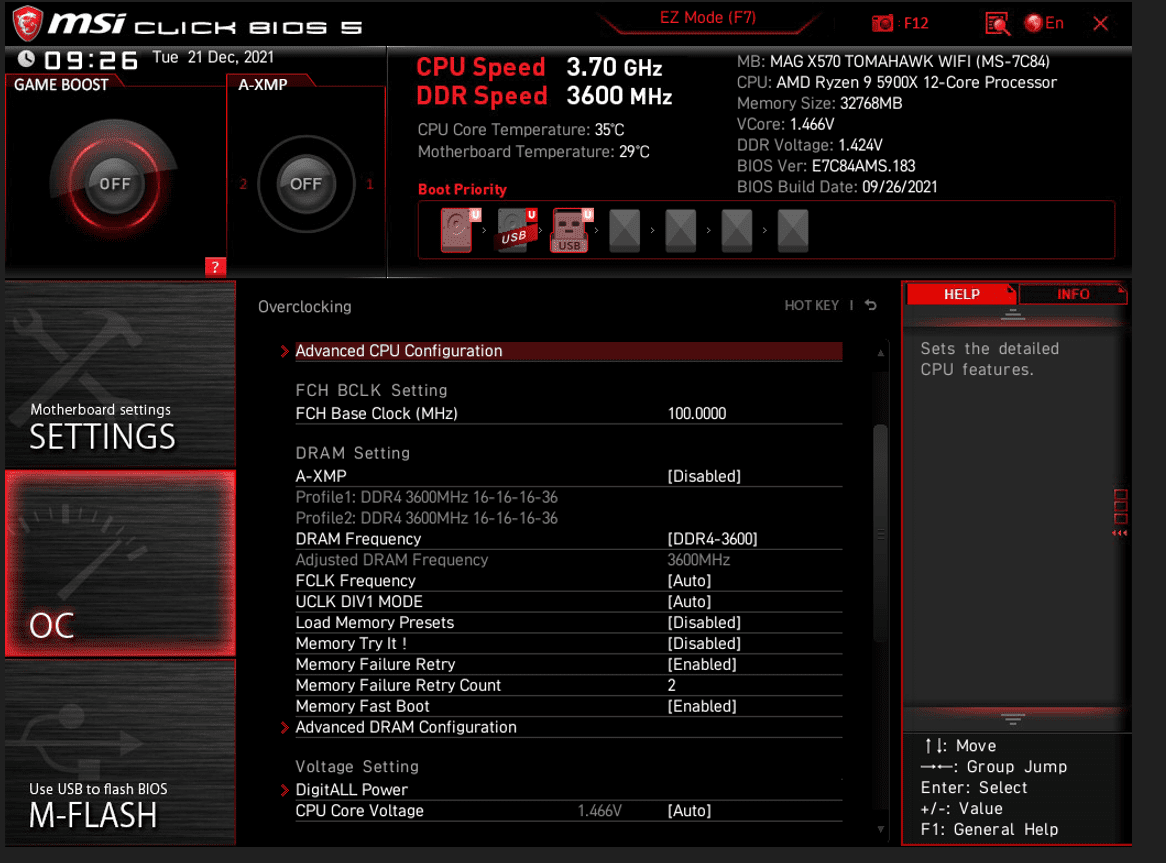
Task: Toggle the A-XMP OFF knob
Action: click(x=306, y=184)
